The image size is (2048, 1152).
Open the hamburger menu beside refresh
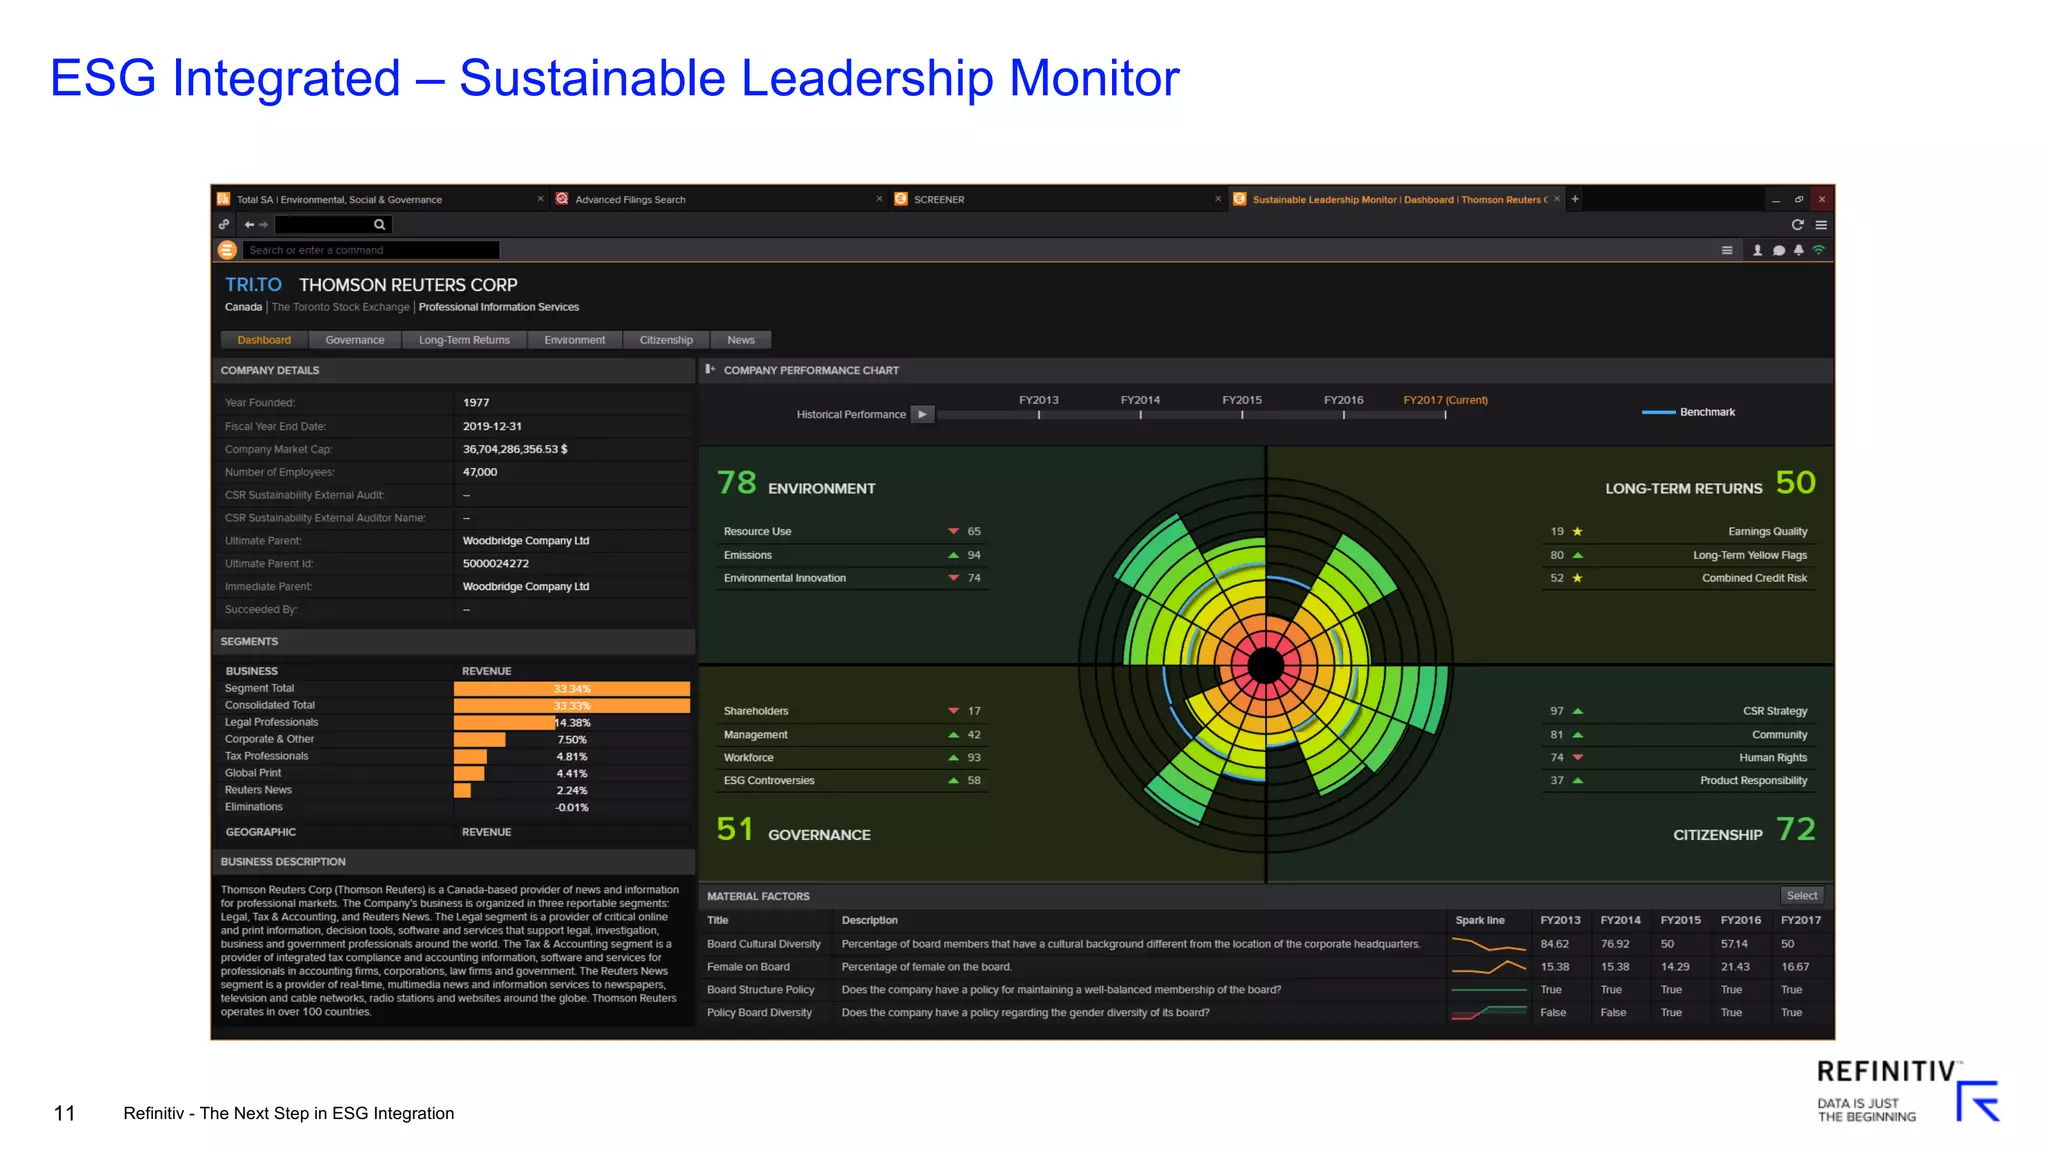click(1821, 225)
